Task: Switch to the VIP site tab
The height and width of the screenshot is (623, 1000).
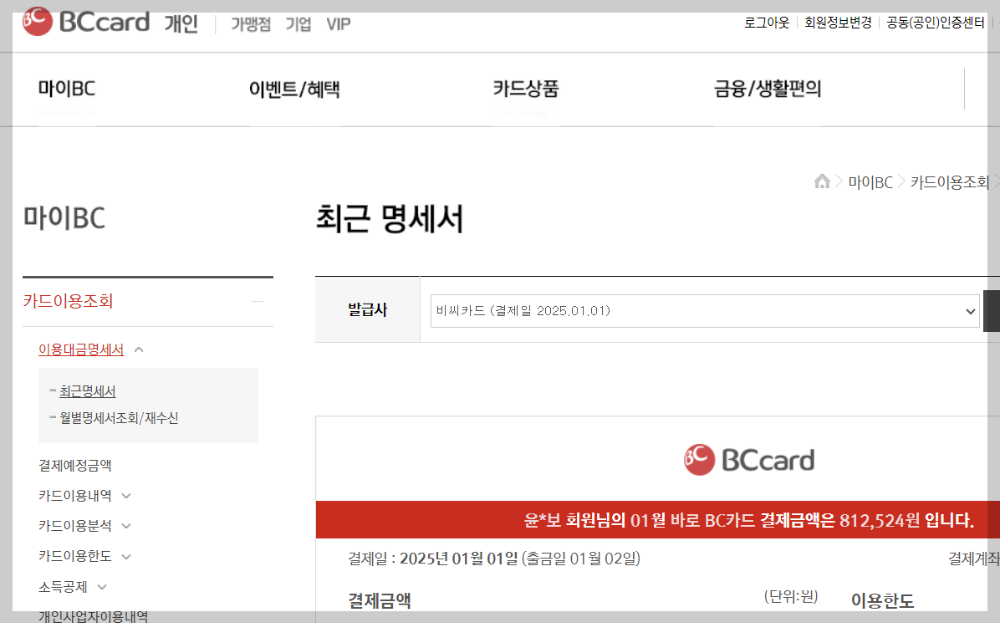Action: click(338, 24)
